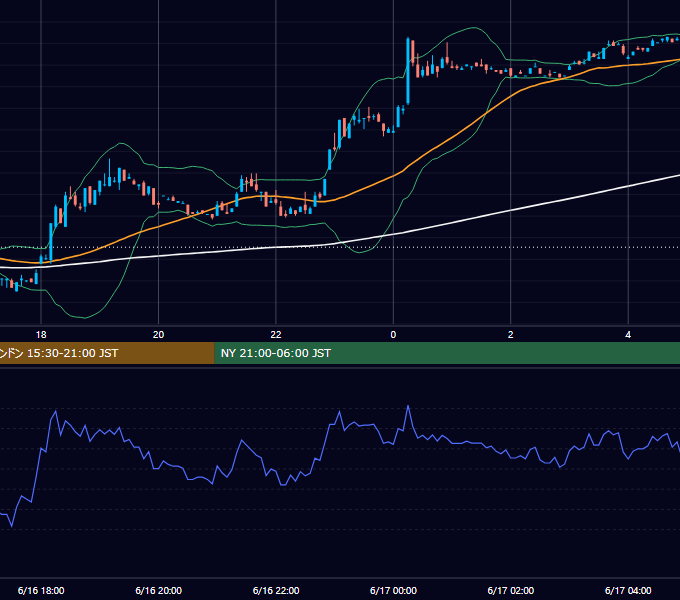The height and width of the screenshot is (600, 680).
Task: Click the 20 hour axis label
Action: click(158, 335)
